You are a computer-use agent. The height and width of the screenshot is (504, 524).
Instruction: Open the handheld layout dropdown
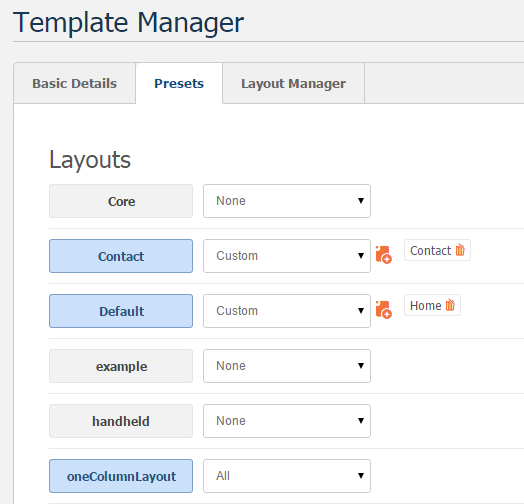287,421
